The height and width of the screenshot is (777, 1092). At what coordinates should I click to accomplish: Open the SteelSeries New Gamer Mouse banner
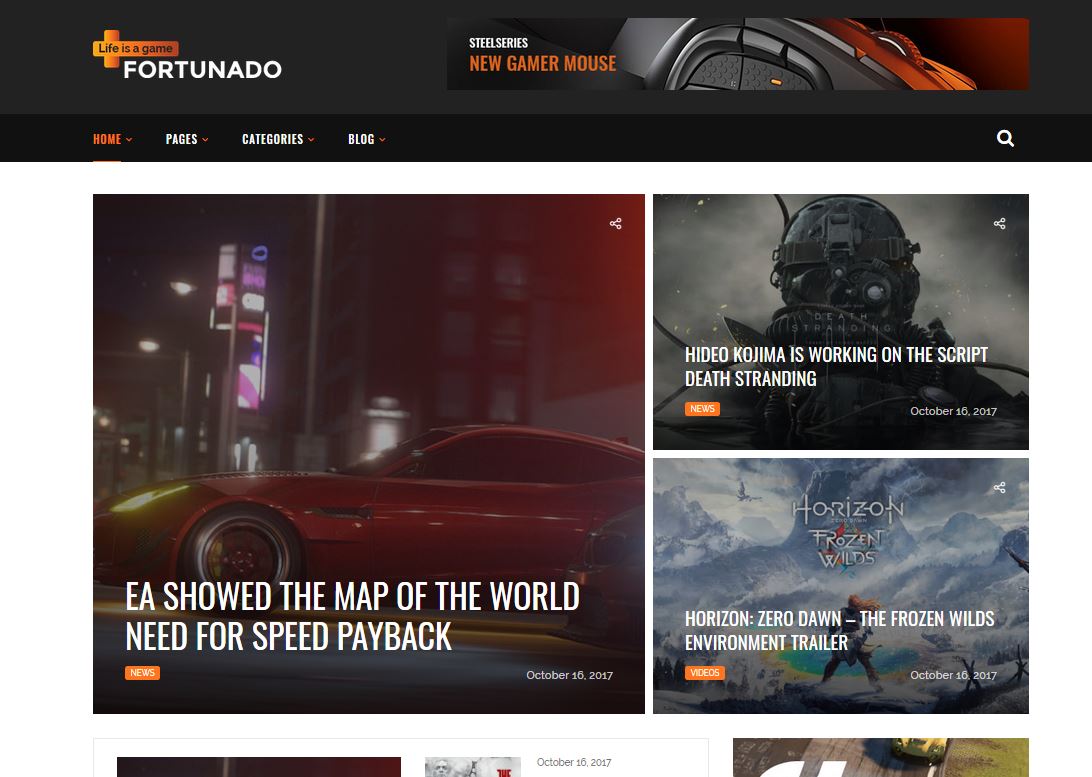click(x=738, y=54)
